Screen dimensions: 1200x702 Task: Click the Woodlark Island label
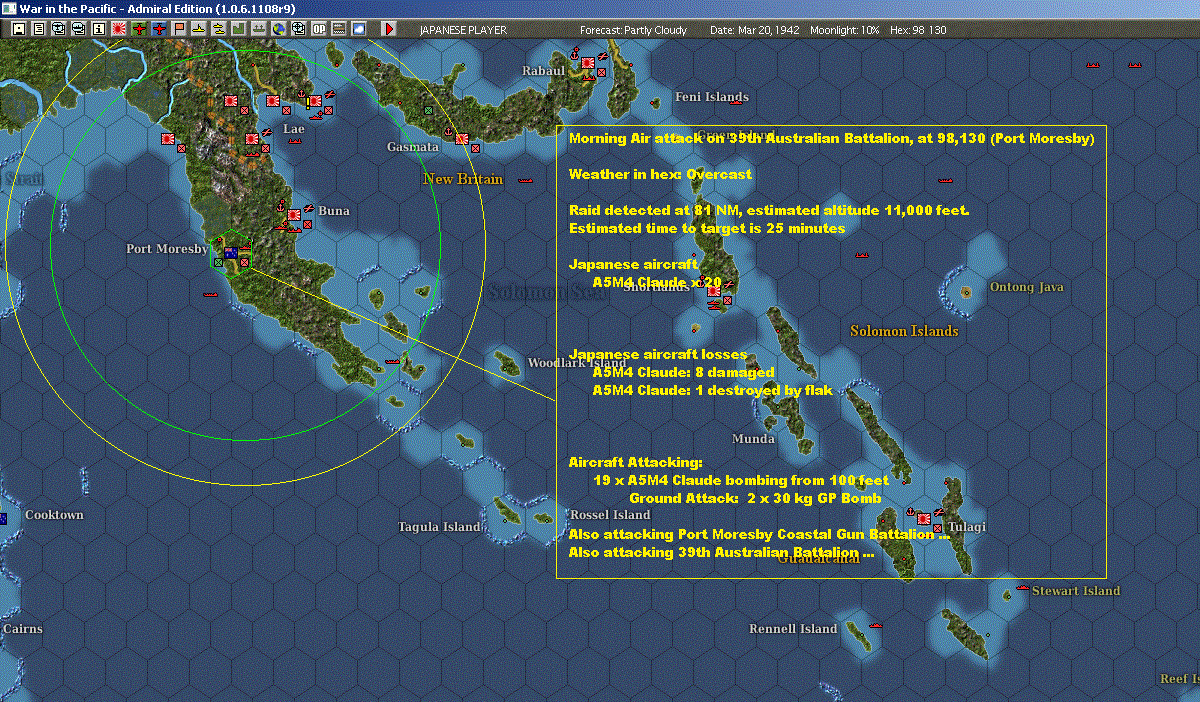tap(576, 363)
